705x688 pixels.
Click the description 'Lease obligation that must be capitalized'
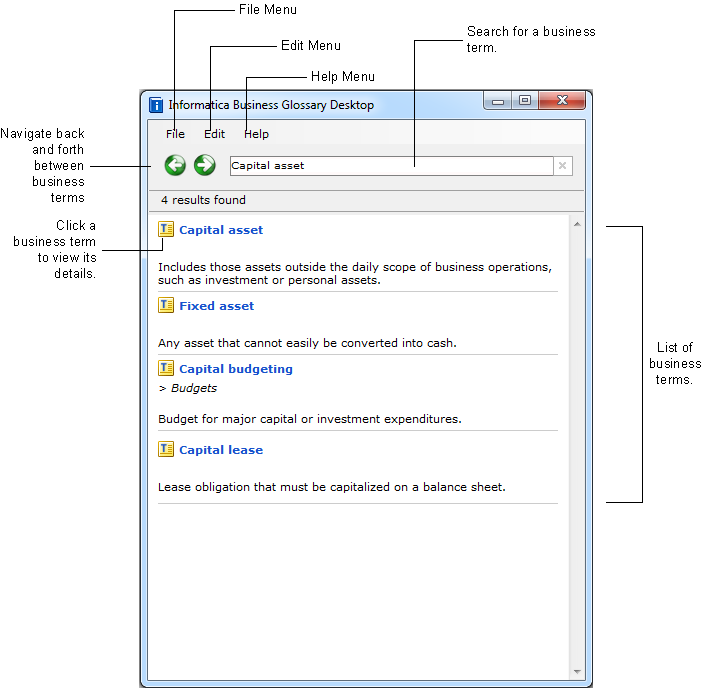pyautogui.click(x=331, y=487)
